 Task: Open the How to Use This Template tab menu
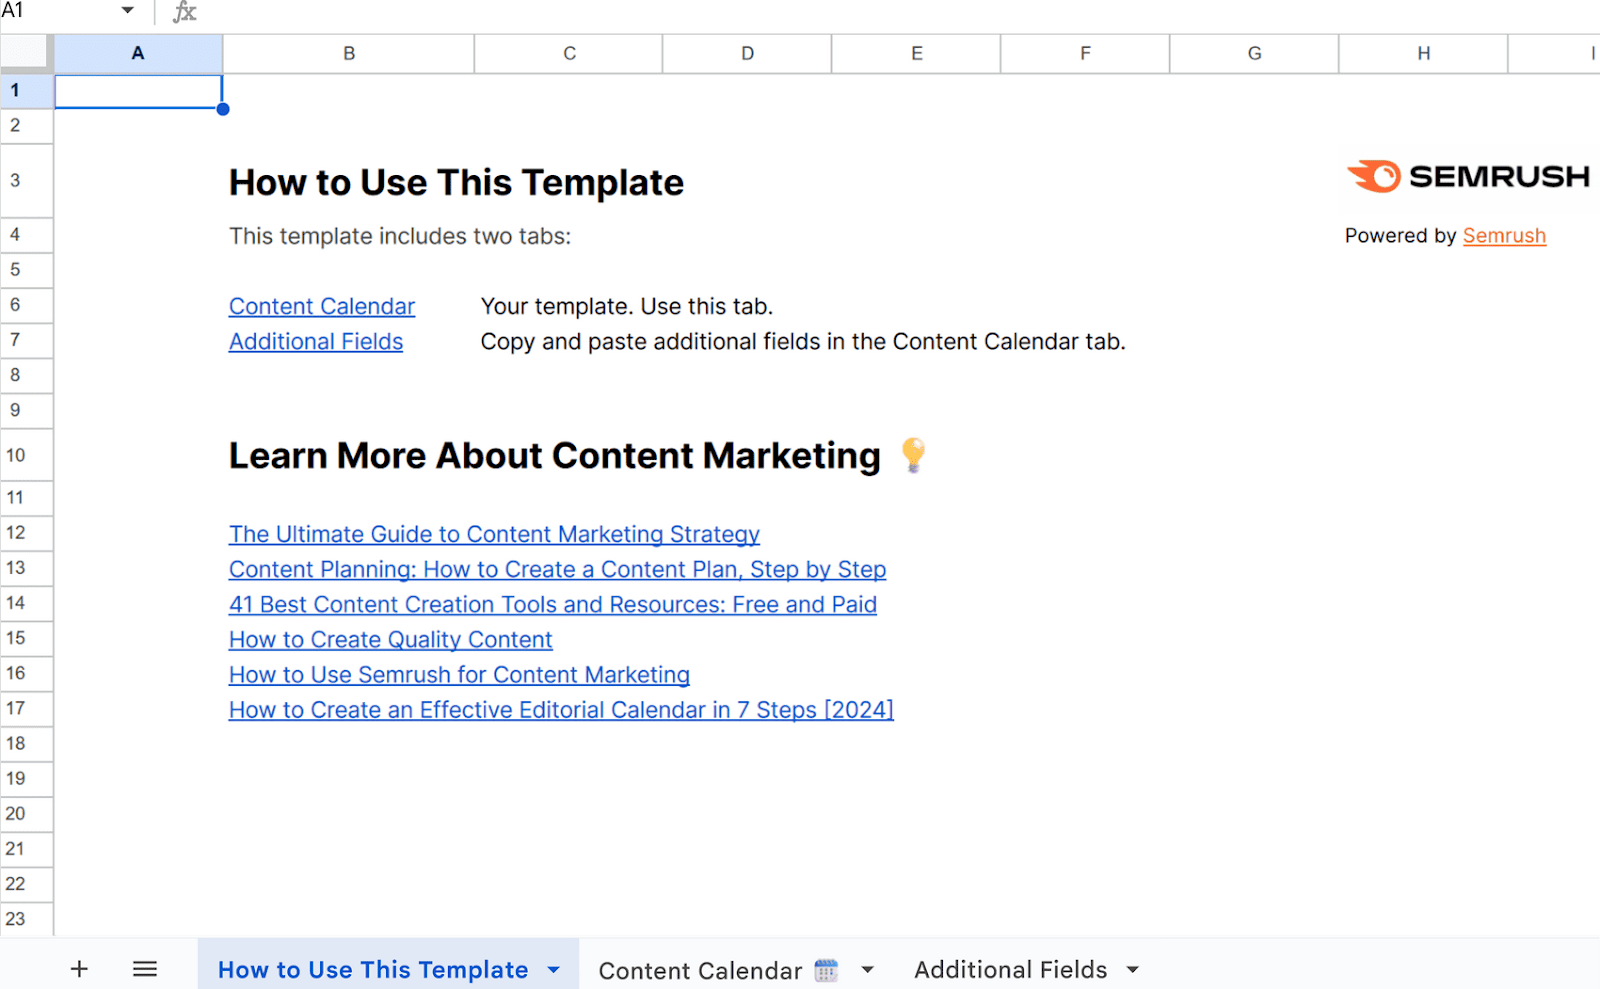coord(552,968)
